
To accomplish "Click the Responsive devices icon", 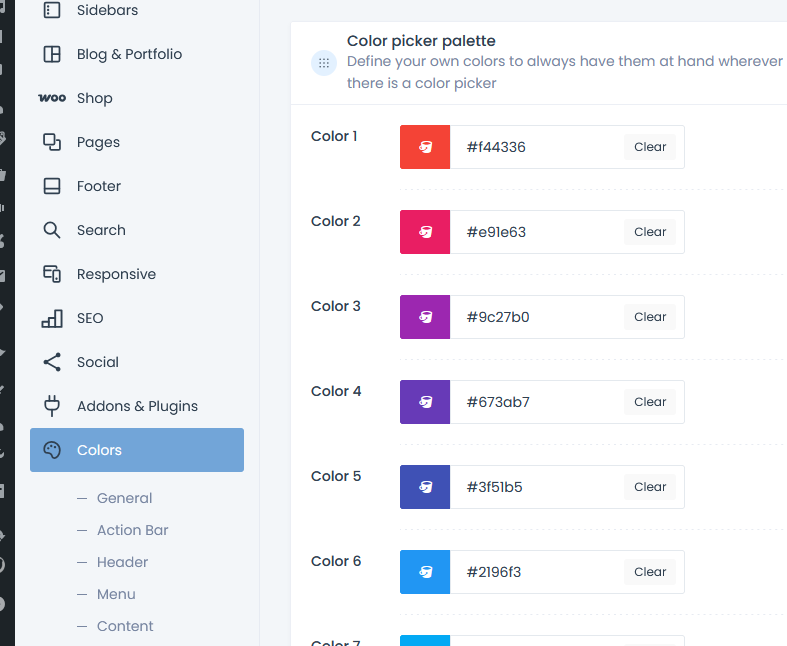I will pos(52,274).
